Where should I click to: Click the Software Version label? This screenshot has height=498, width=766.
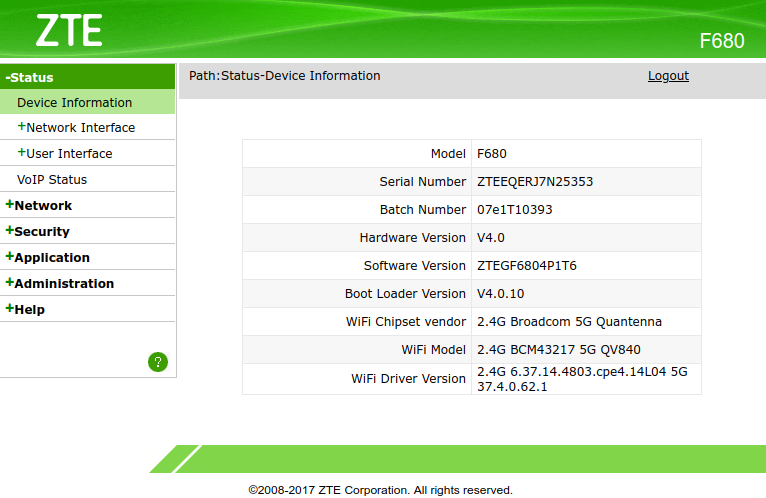[x=415, y=265]
